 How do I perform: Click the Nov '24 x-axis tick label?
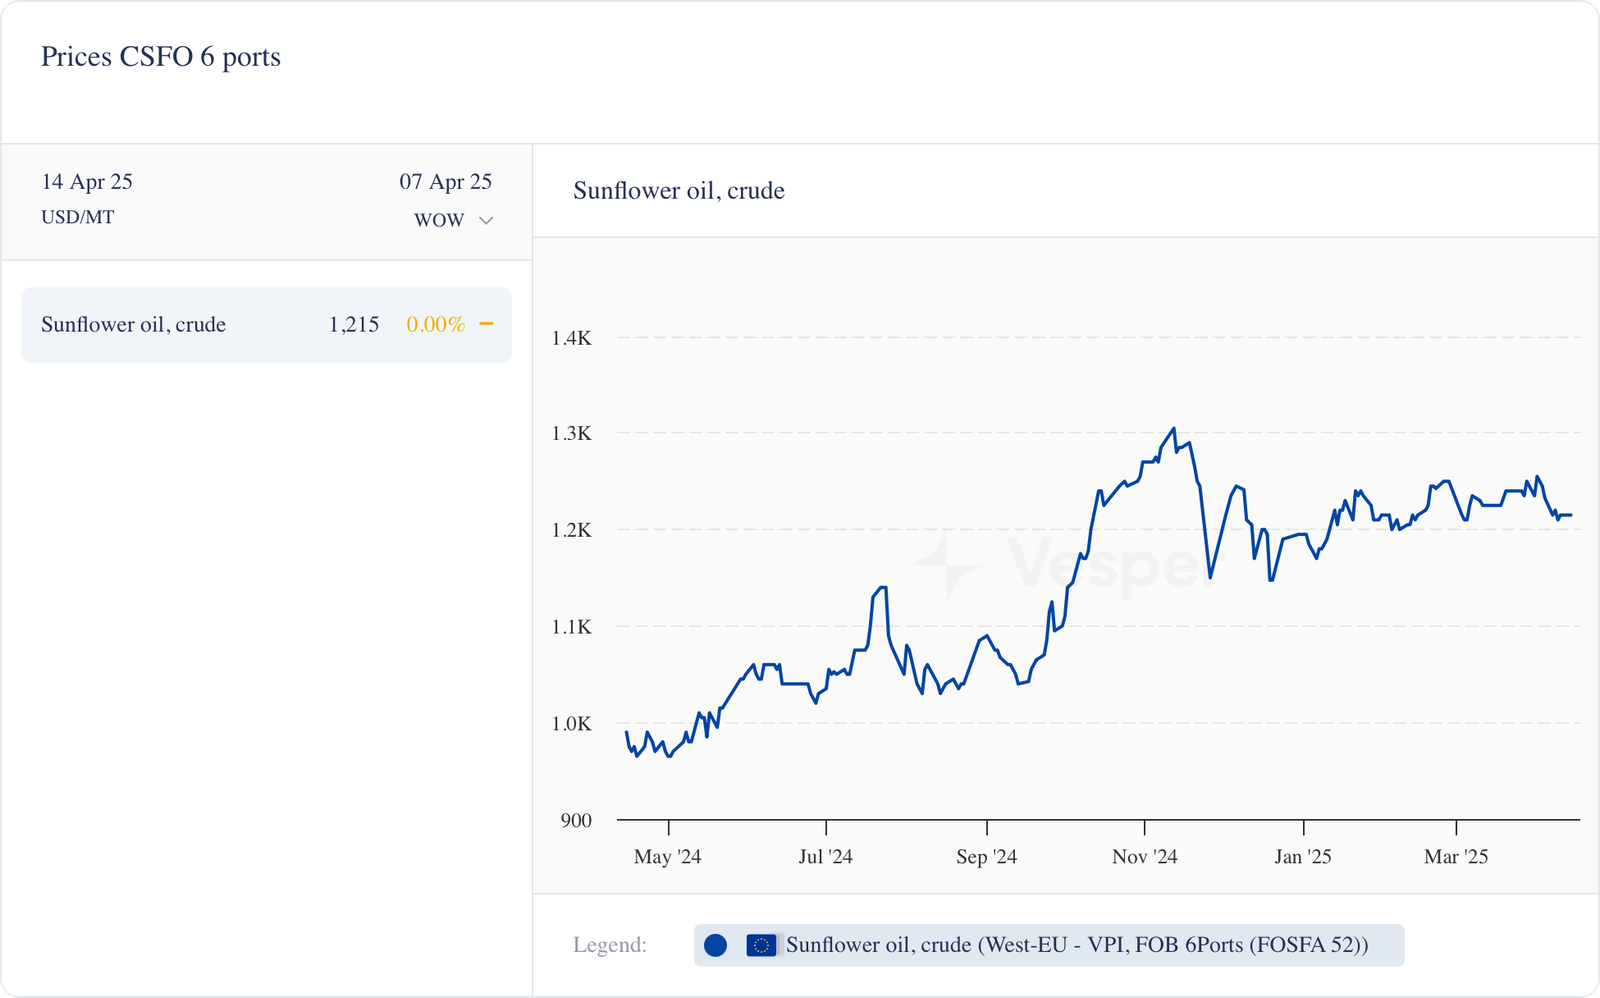tap(1144, 857)
